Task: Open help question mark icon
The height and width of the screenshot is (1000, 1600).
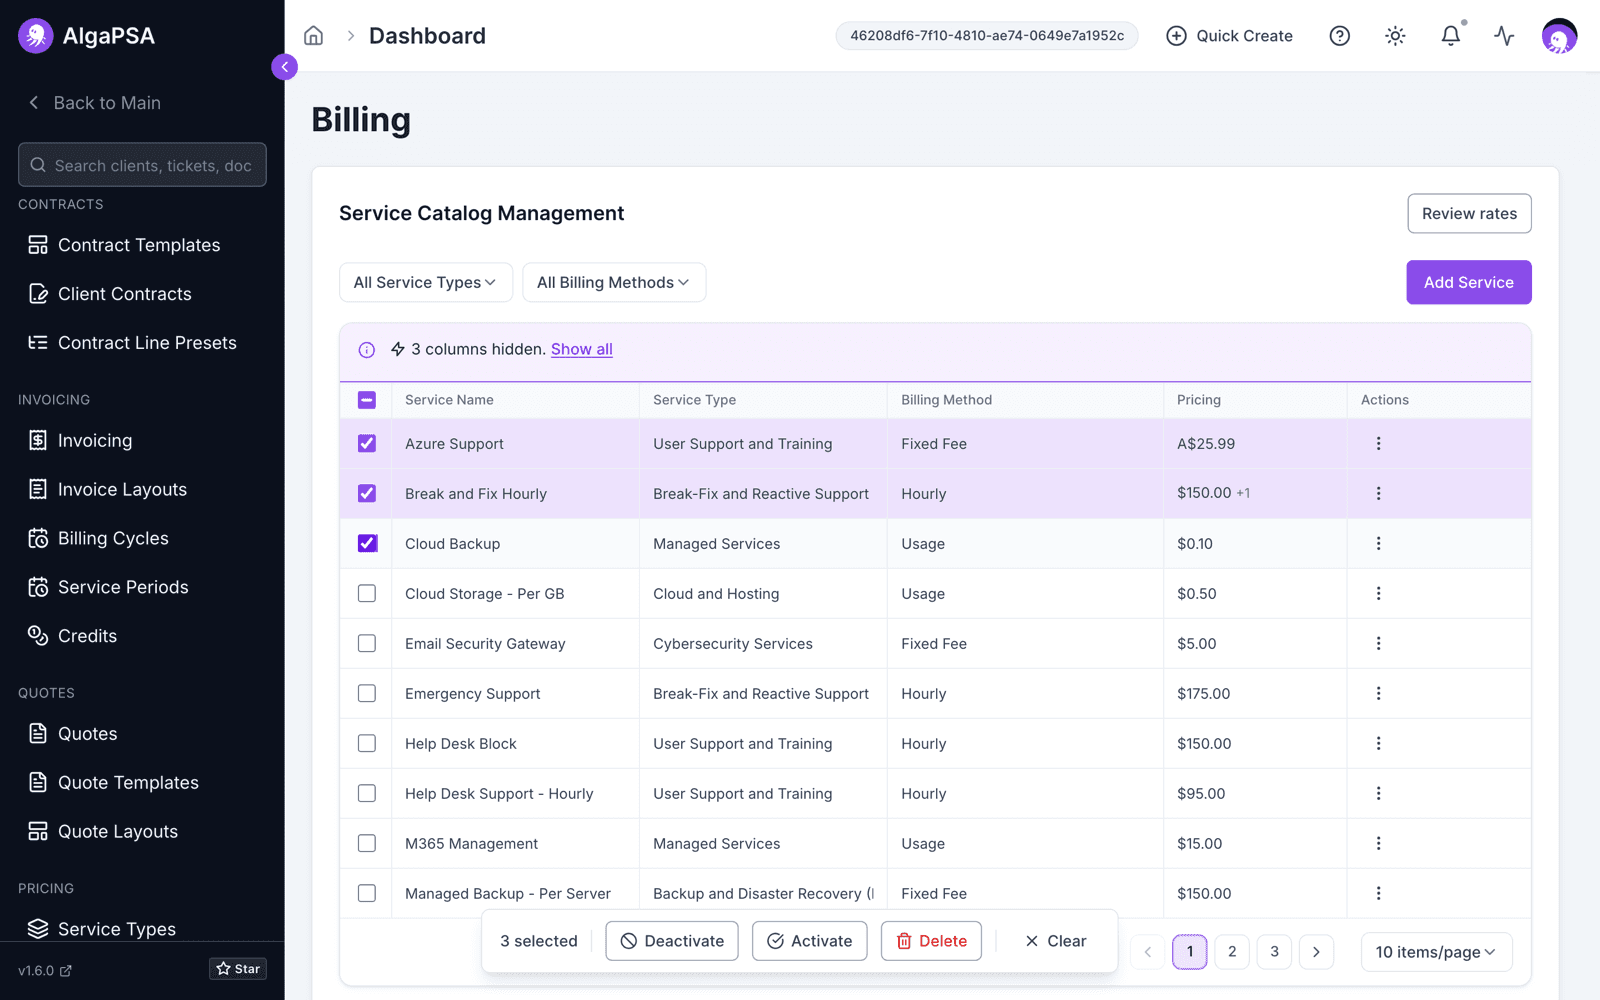Action: coord(1339,36)
